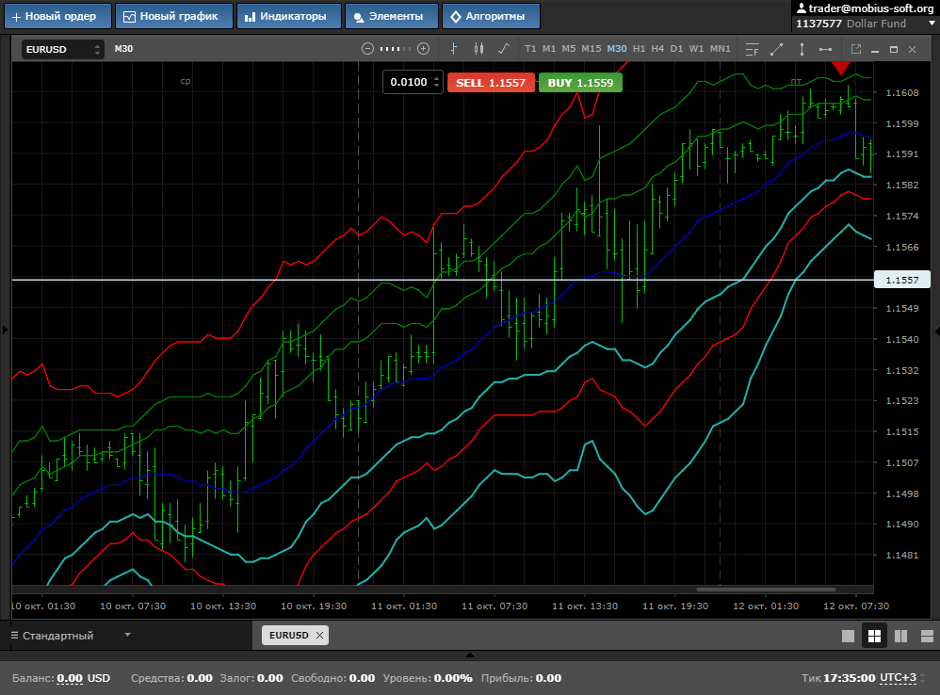The width and height of the screenshot is (940, 695).
Task: Select the four-grid chart layout icon
Action: click(x=875, y=636)
